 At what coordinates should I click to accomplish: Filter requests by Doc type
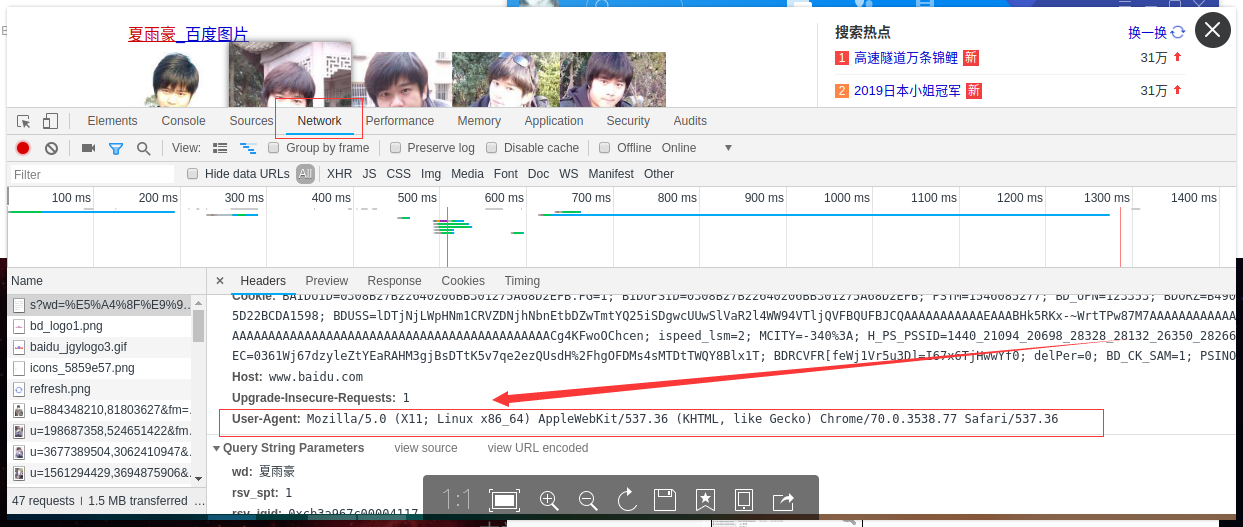[x=538, y=174]
